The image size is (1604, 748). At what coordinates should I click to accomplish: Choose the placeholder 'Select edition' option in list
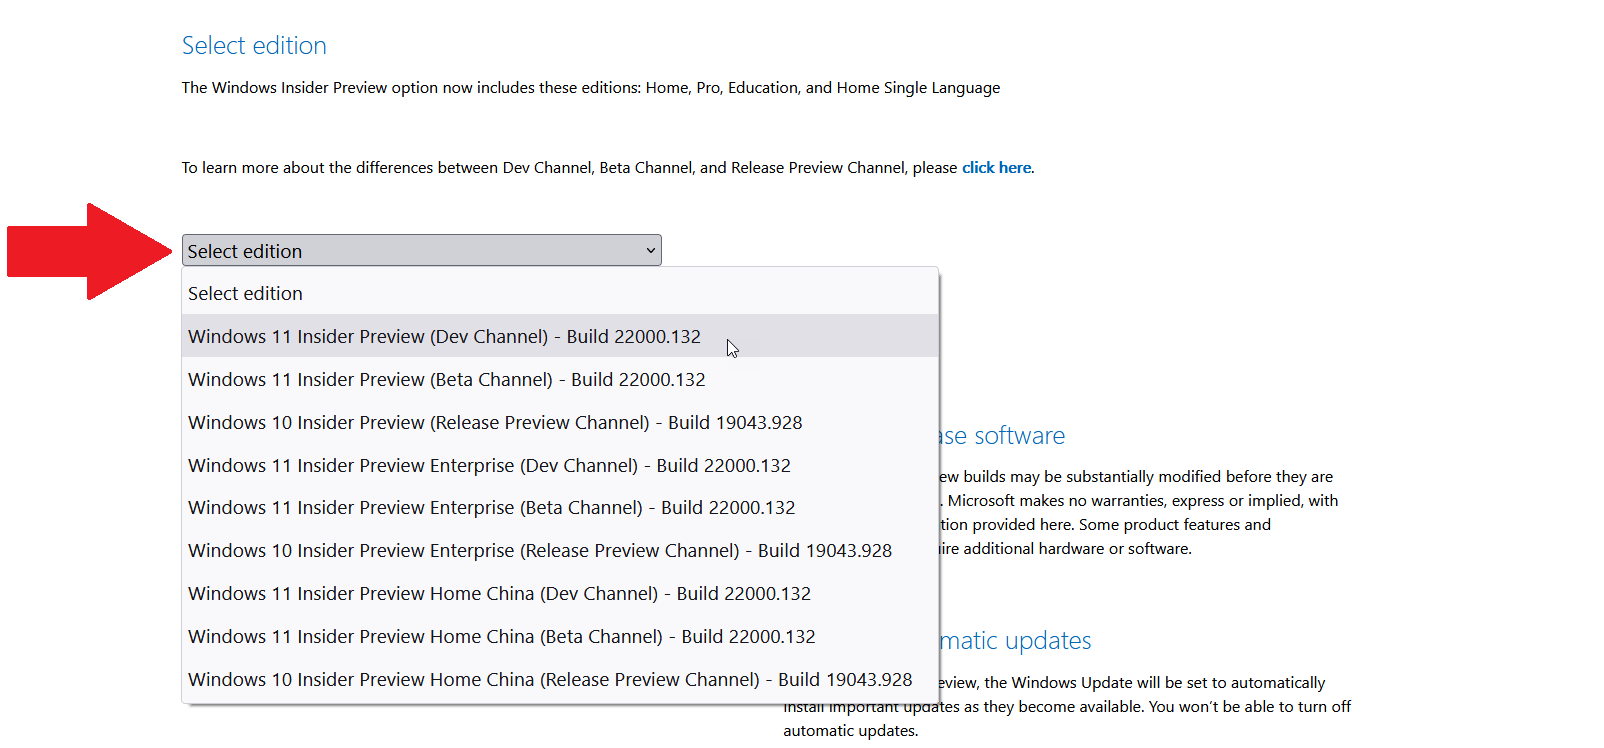pos(560,293)
